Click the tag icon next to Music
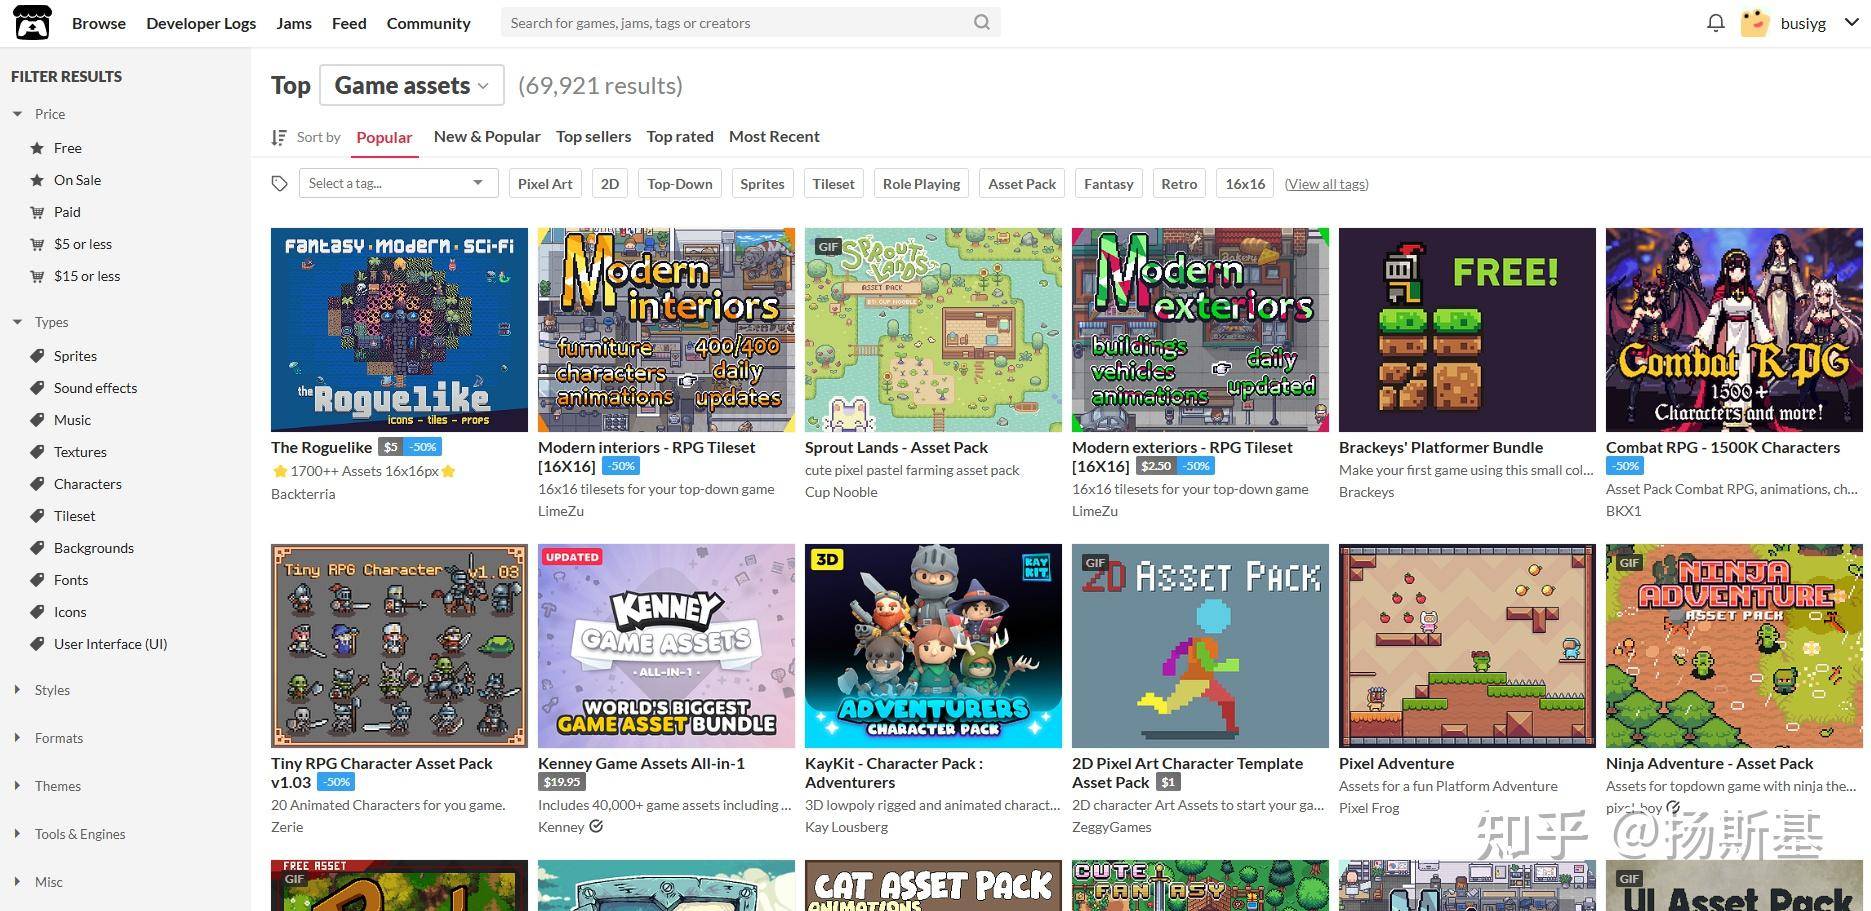 pos(37,420)
